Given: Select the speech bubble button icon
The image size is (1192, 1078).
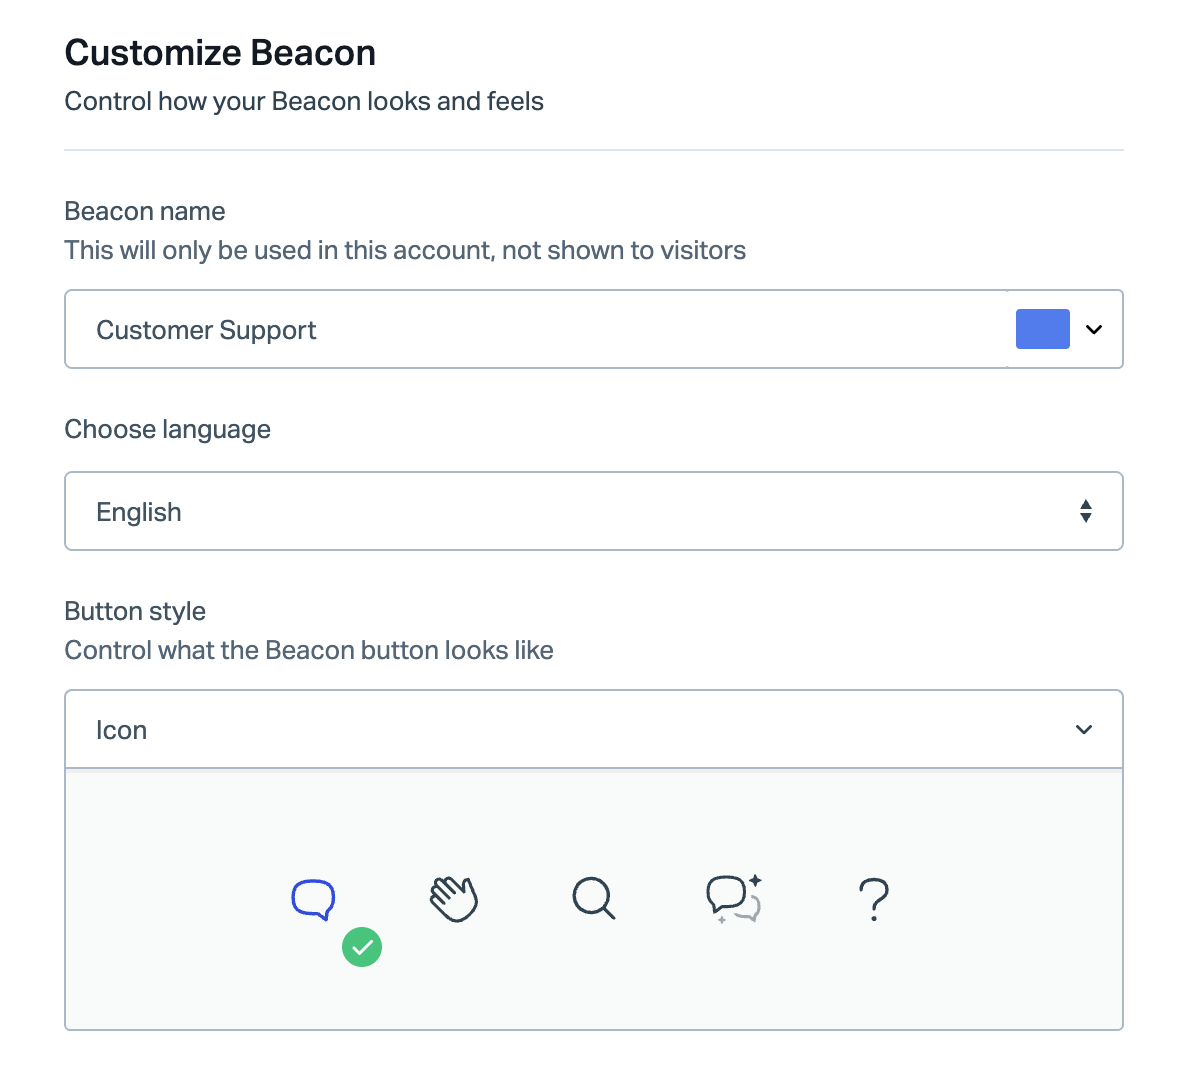Looking at the screenshot, I should pyautogui.click(x=313, y=899).
